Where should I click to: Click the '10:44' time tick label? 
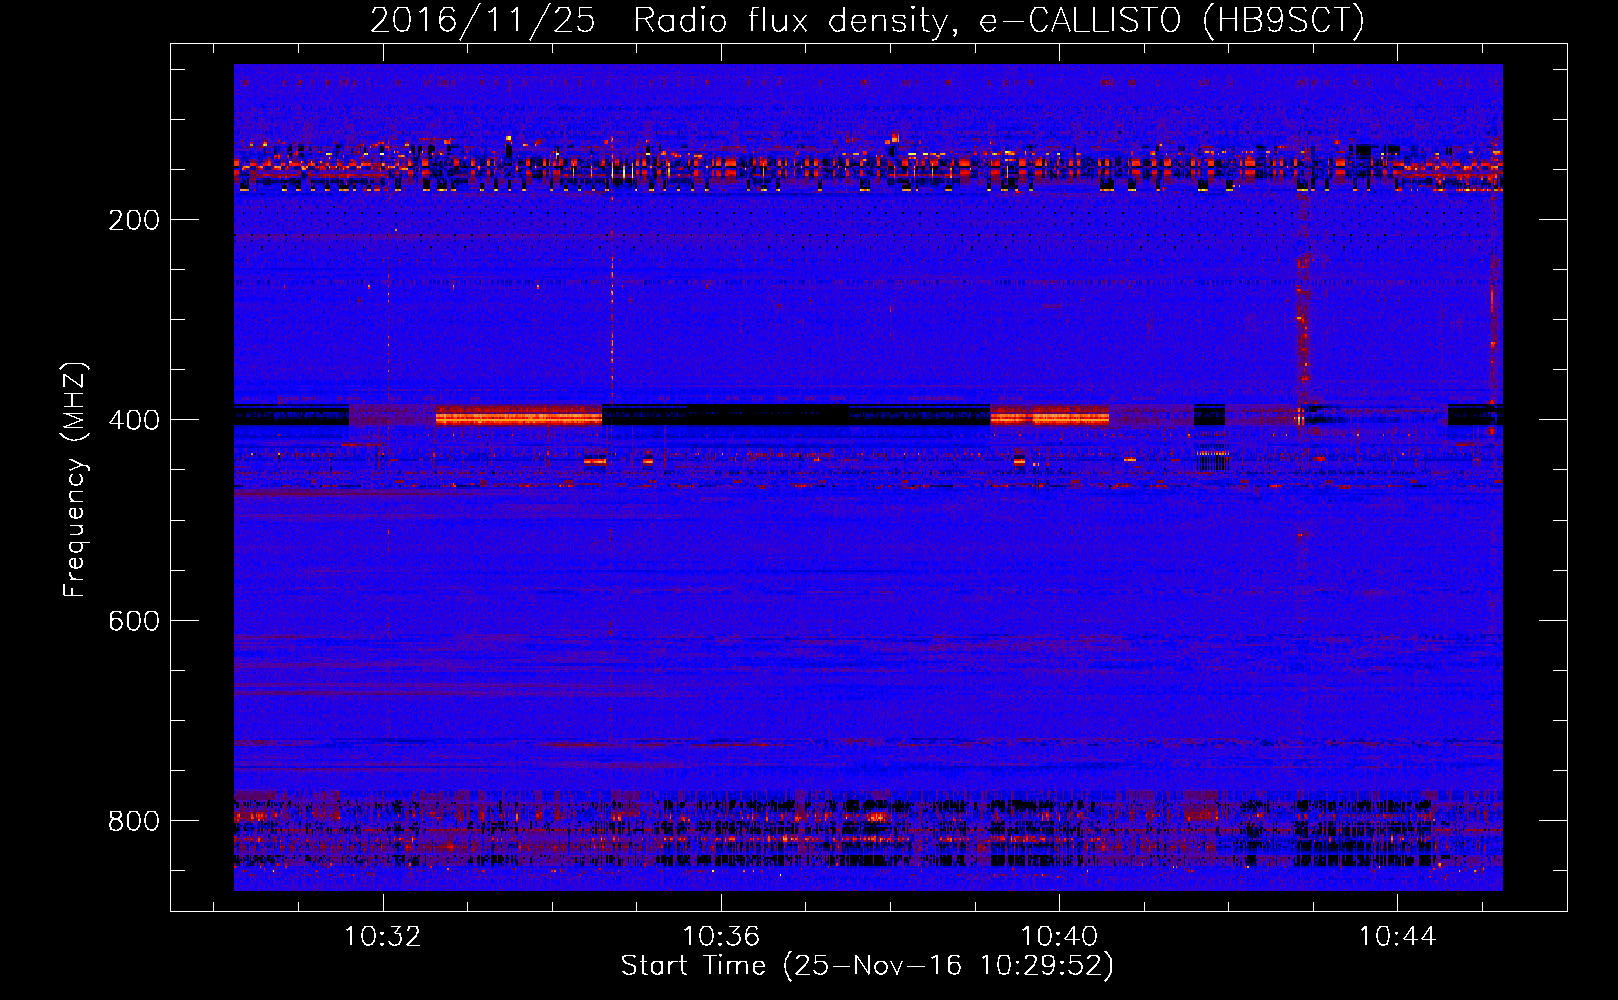click(x=1397, y=936)
